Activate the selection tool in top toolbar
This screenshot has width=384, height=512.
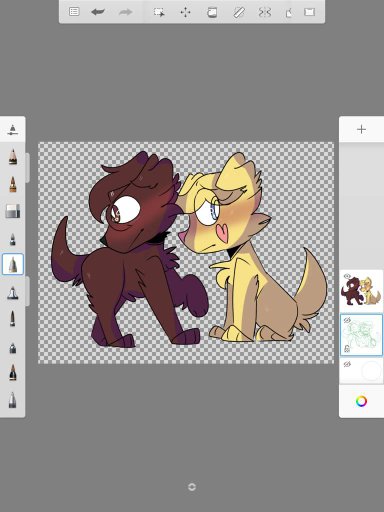159,12
